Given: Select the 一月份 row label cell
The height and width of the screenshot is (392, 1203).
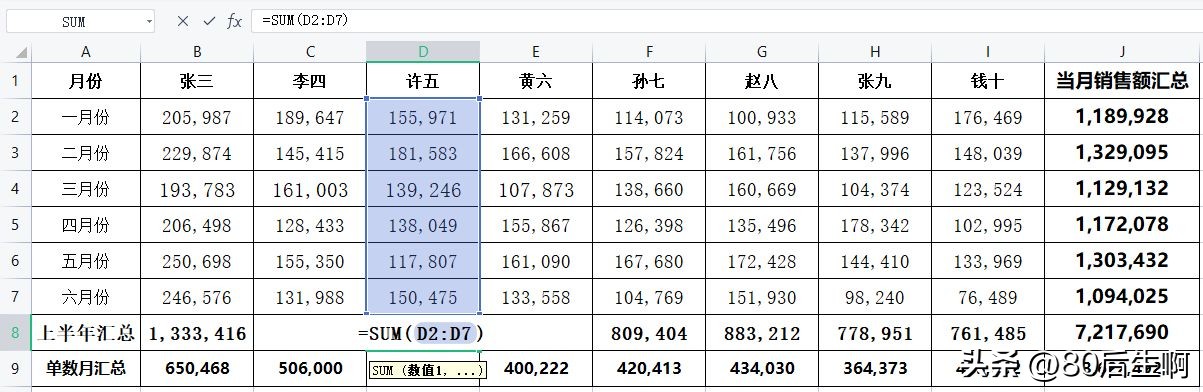Looking at the screenshot, I should [x=86, y=117].
